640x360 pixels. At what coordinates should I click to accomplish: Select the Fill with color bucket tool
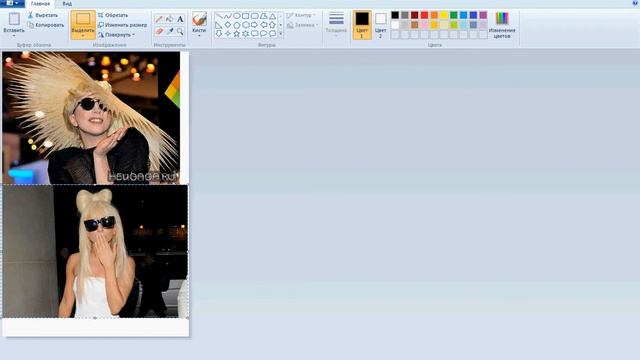point(169,19)
